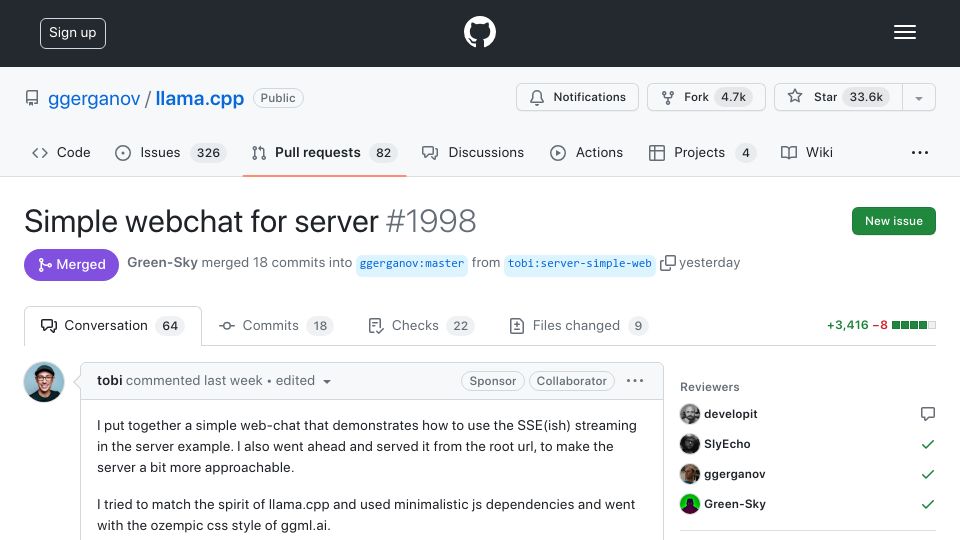
Task: Click ggerganov's approval checkmark
Action: (x=928, y=474)
